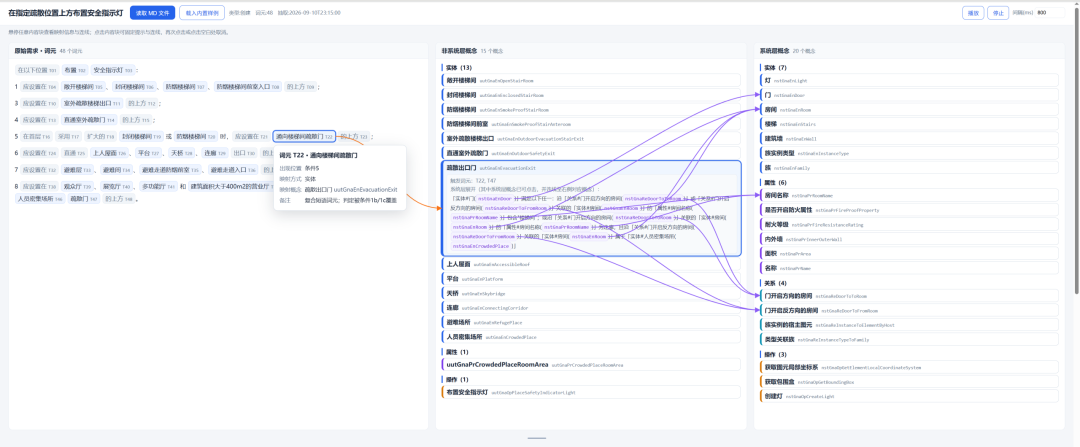Stop playback with the 停止 button
Viewport: 1080px width, 447px height.
point(996,12)
